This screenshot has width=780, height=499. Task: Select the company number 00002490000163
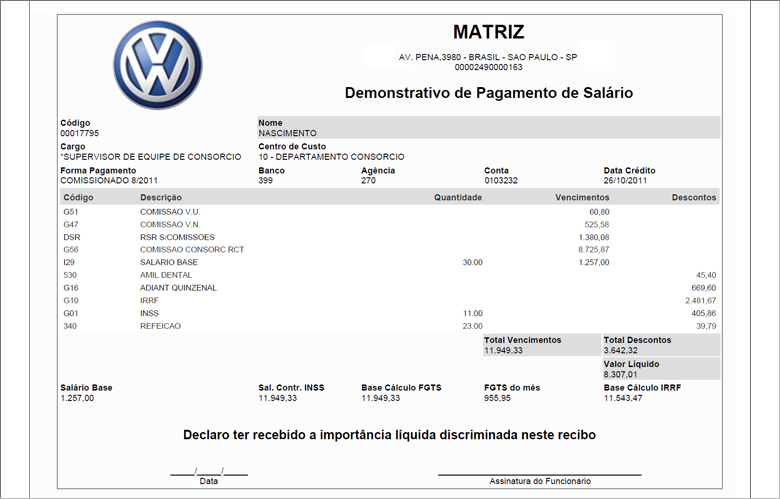(x=488, y=67)
